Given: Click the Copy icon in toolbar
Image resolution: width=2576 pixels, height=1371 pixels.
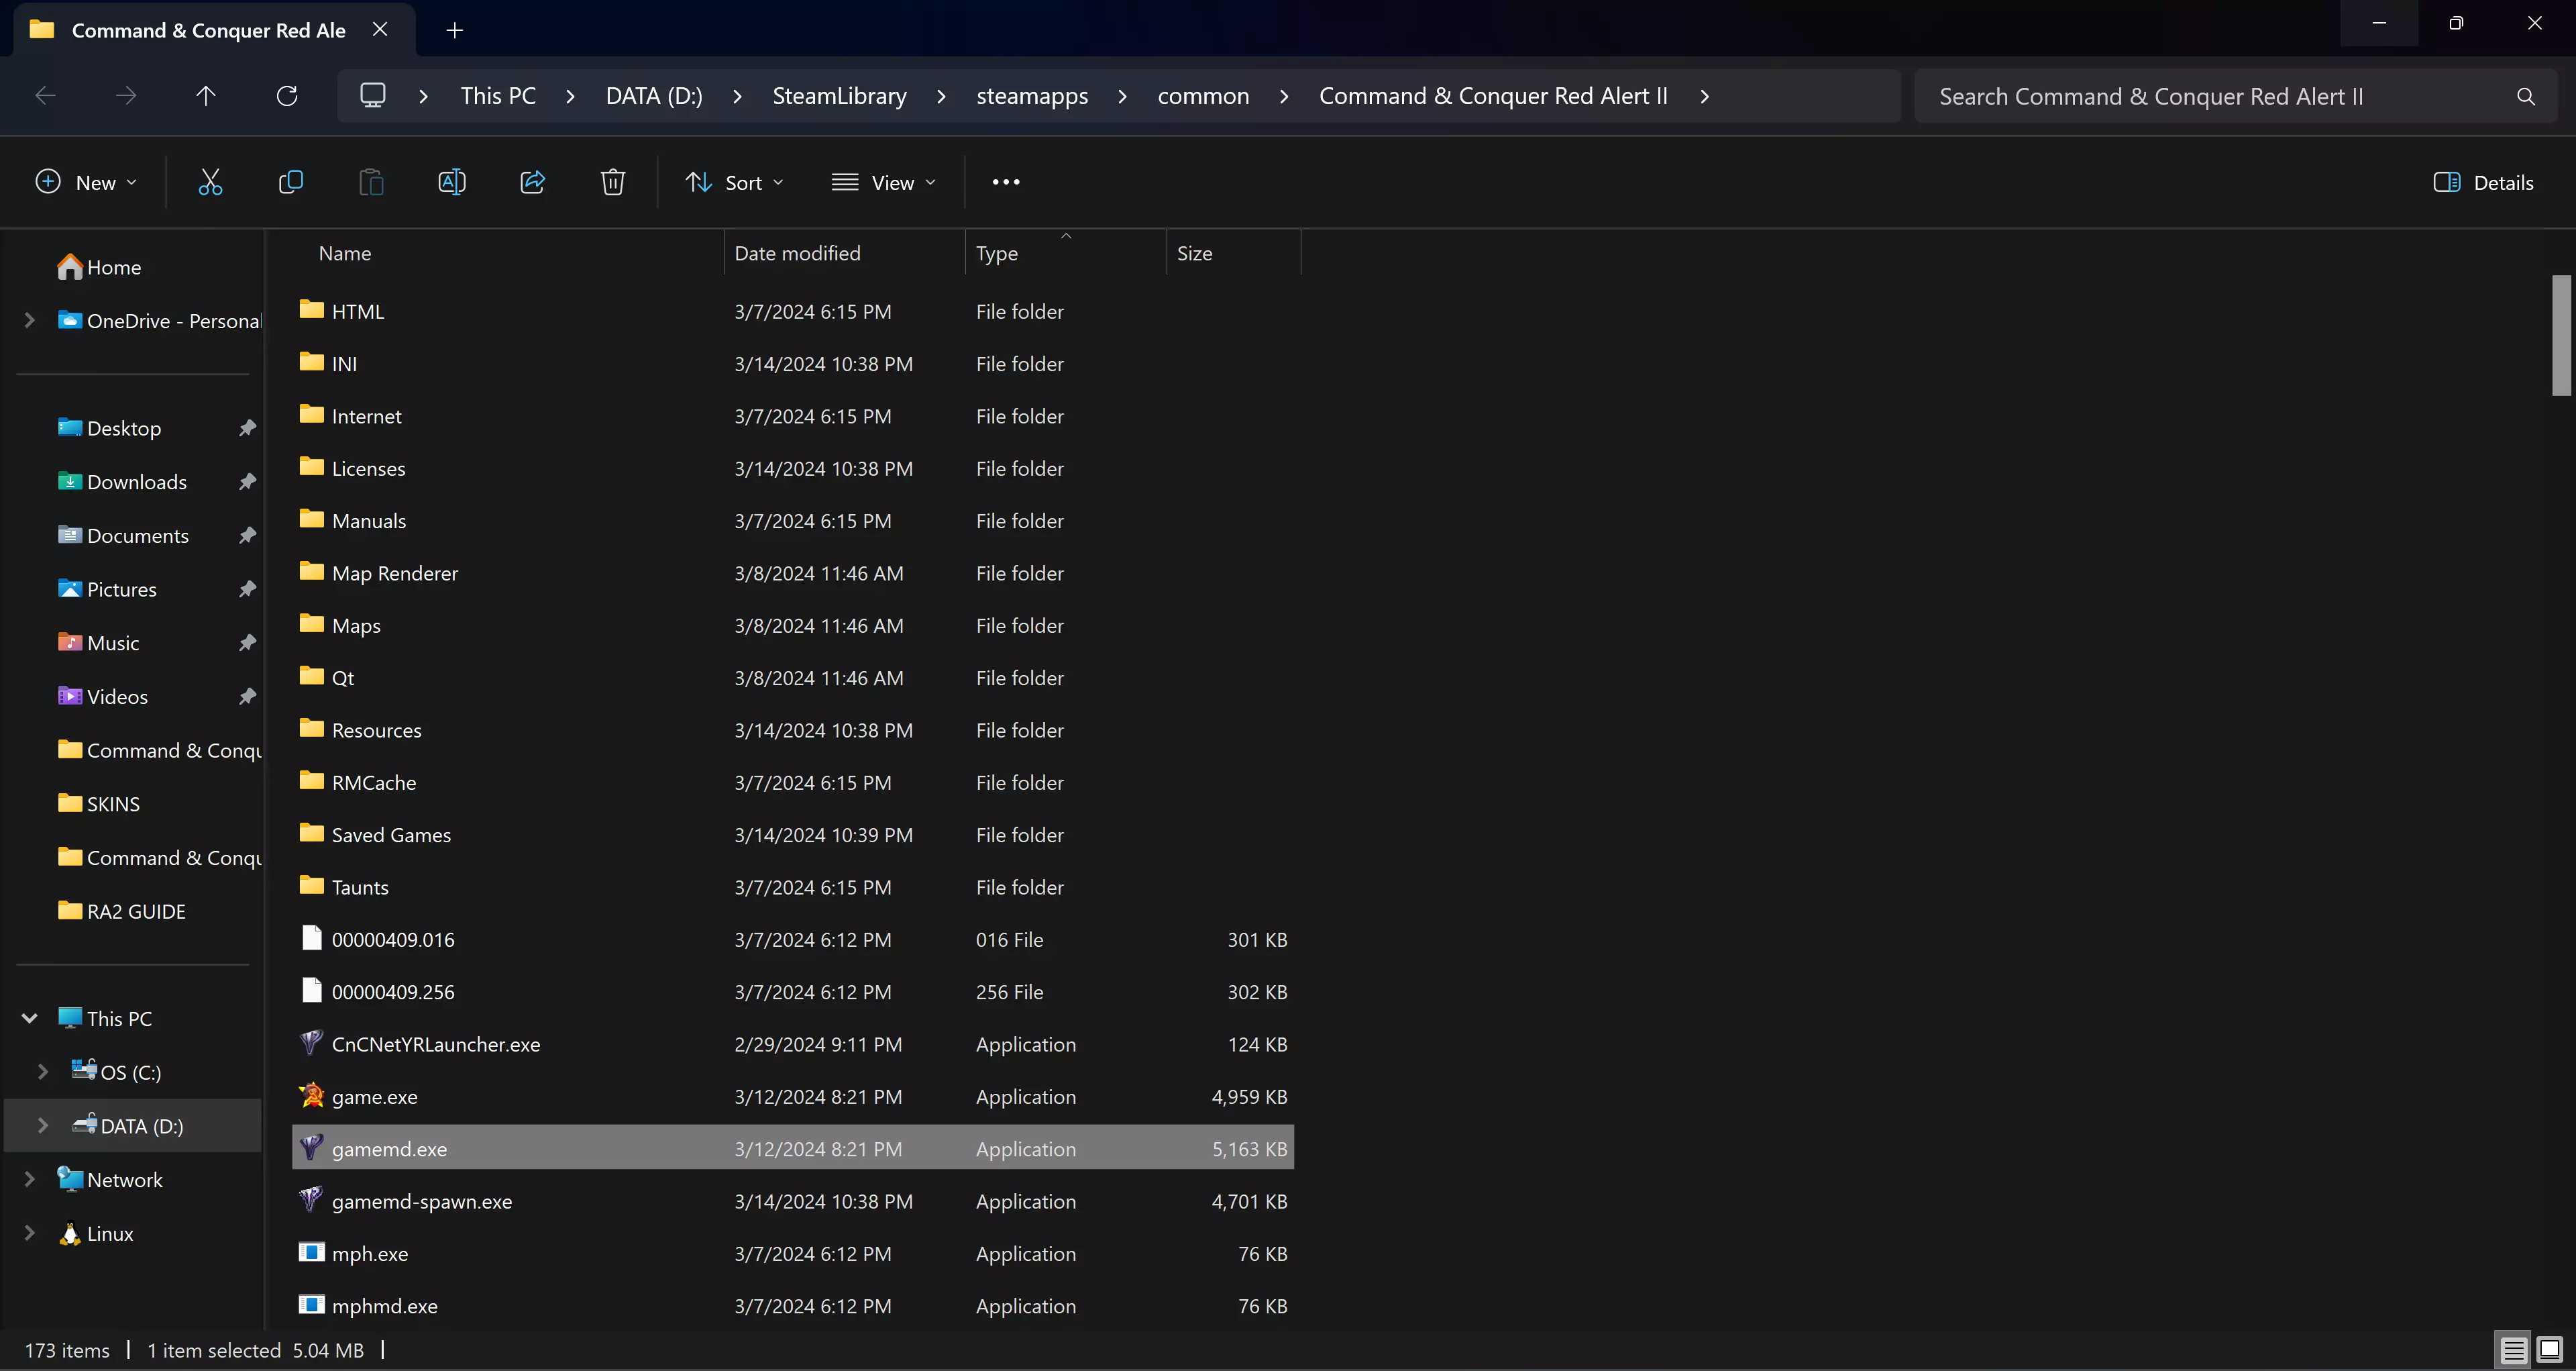Looking at the screenshot, I should 291,182.
